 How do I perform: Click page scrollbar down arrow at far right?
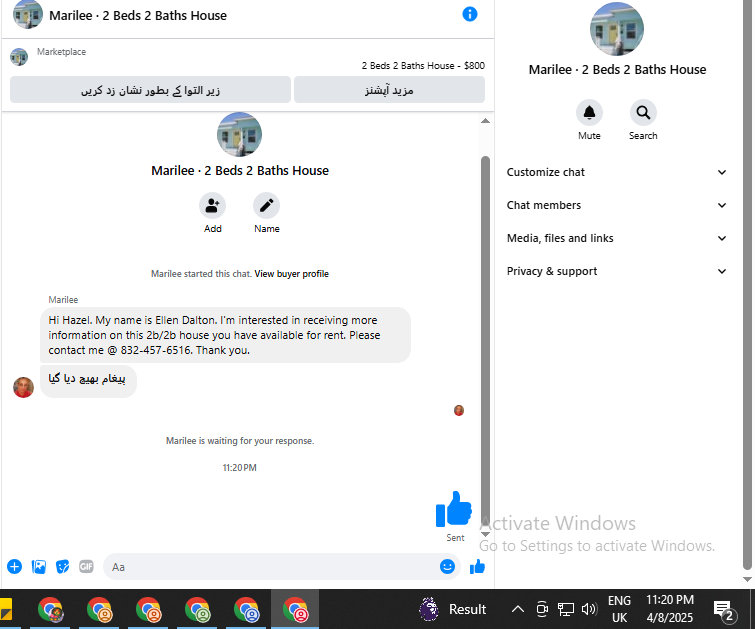click(x=747, y=579)
